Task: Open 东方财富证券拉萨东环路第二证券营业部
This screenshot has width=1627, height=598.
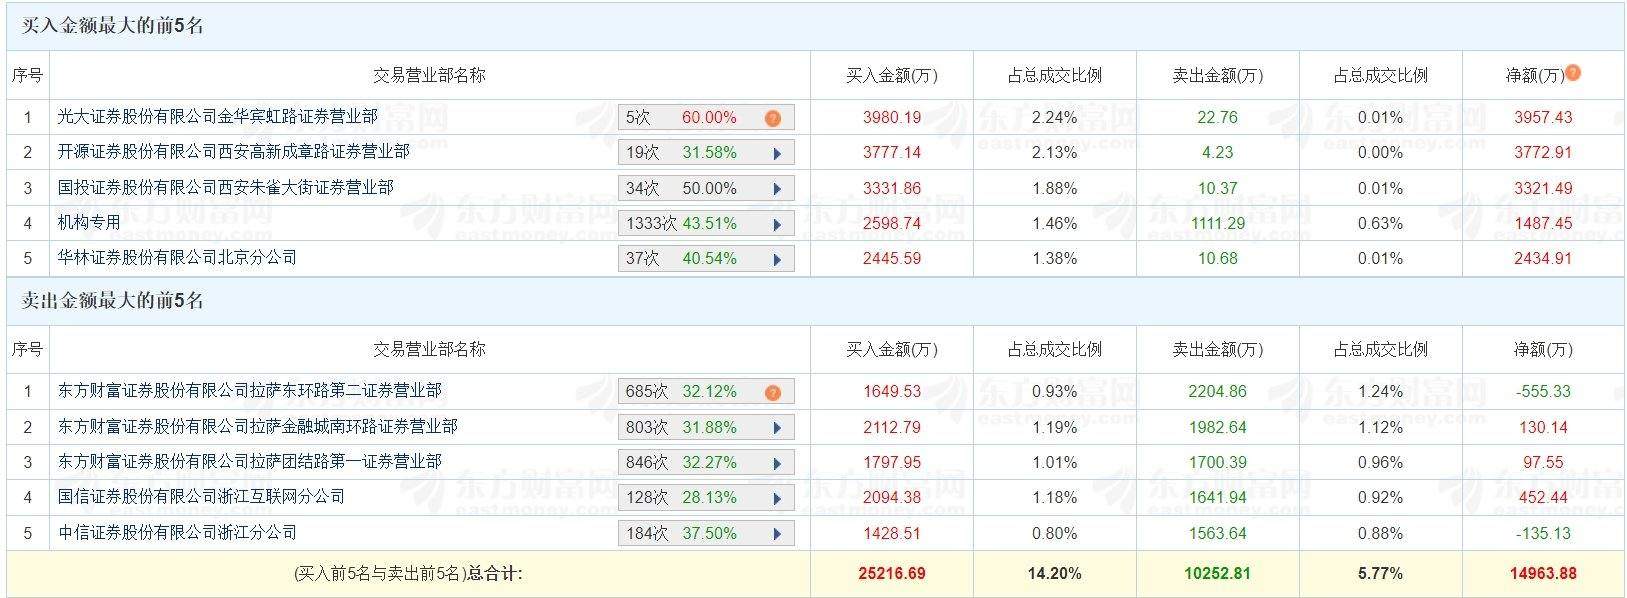Action: 249,391
